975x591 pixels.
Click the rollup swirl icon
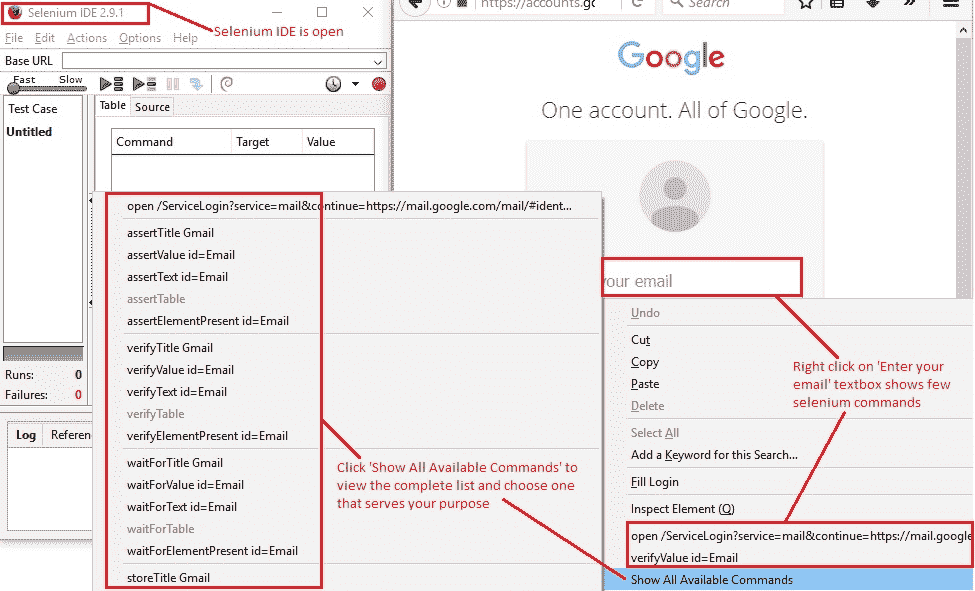tap(227, 84)
